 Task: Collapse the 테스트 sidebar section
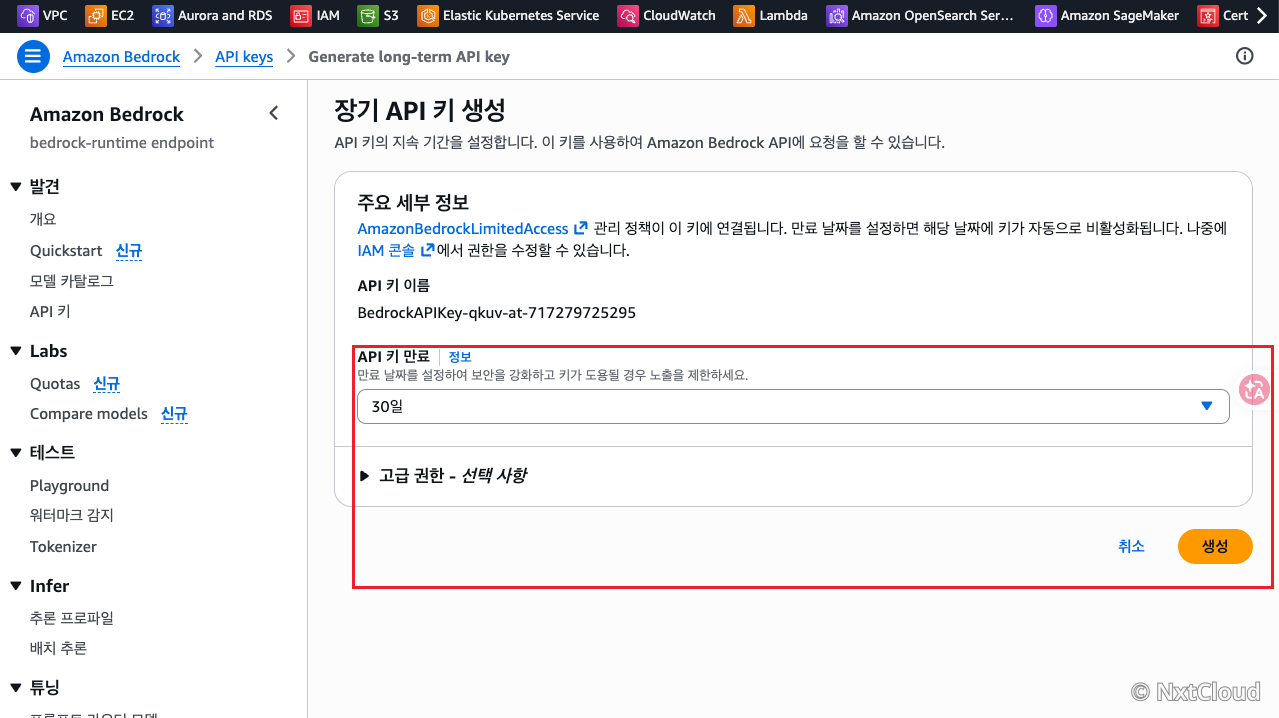point(15,452)
